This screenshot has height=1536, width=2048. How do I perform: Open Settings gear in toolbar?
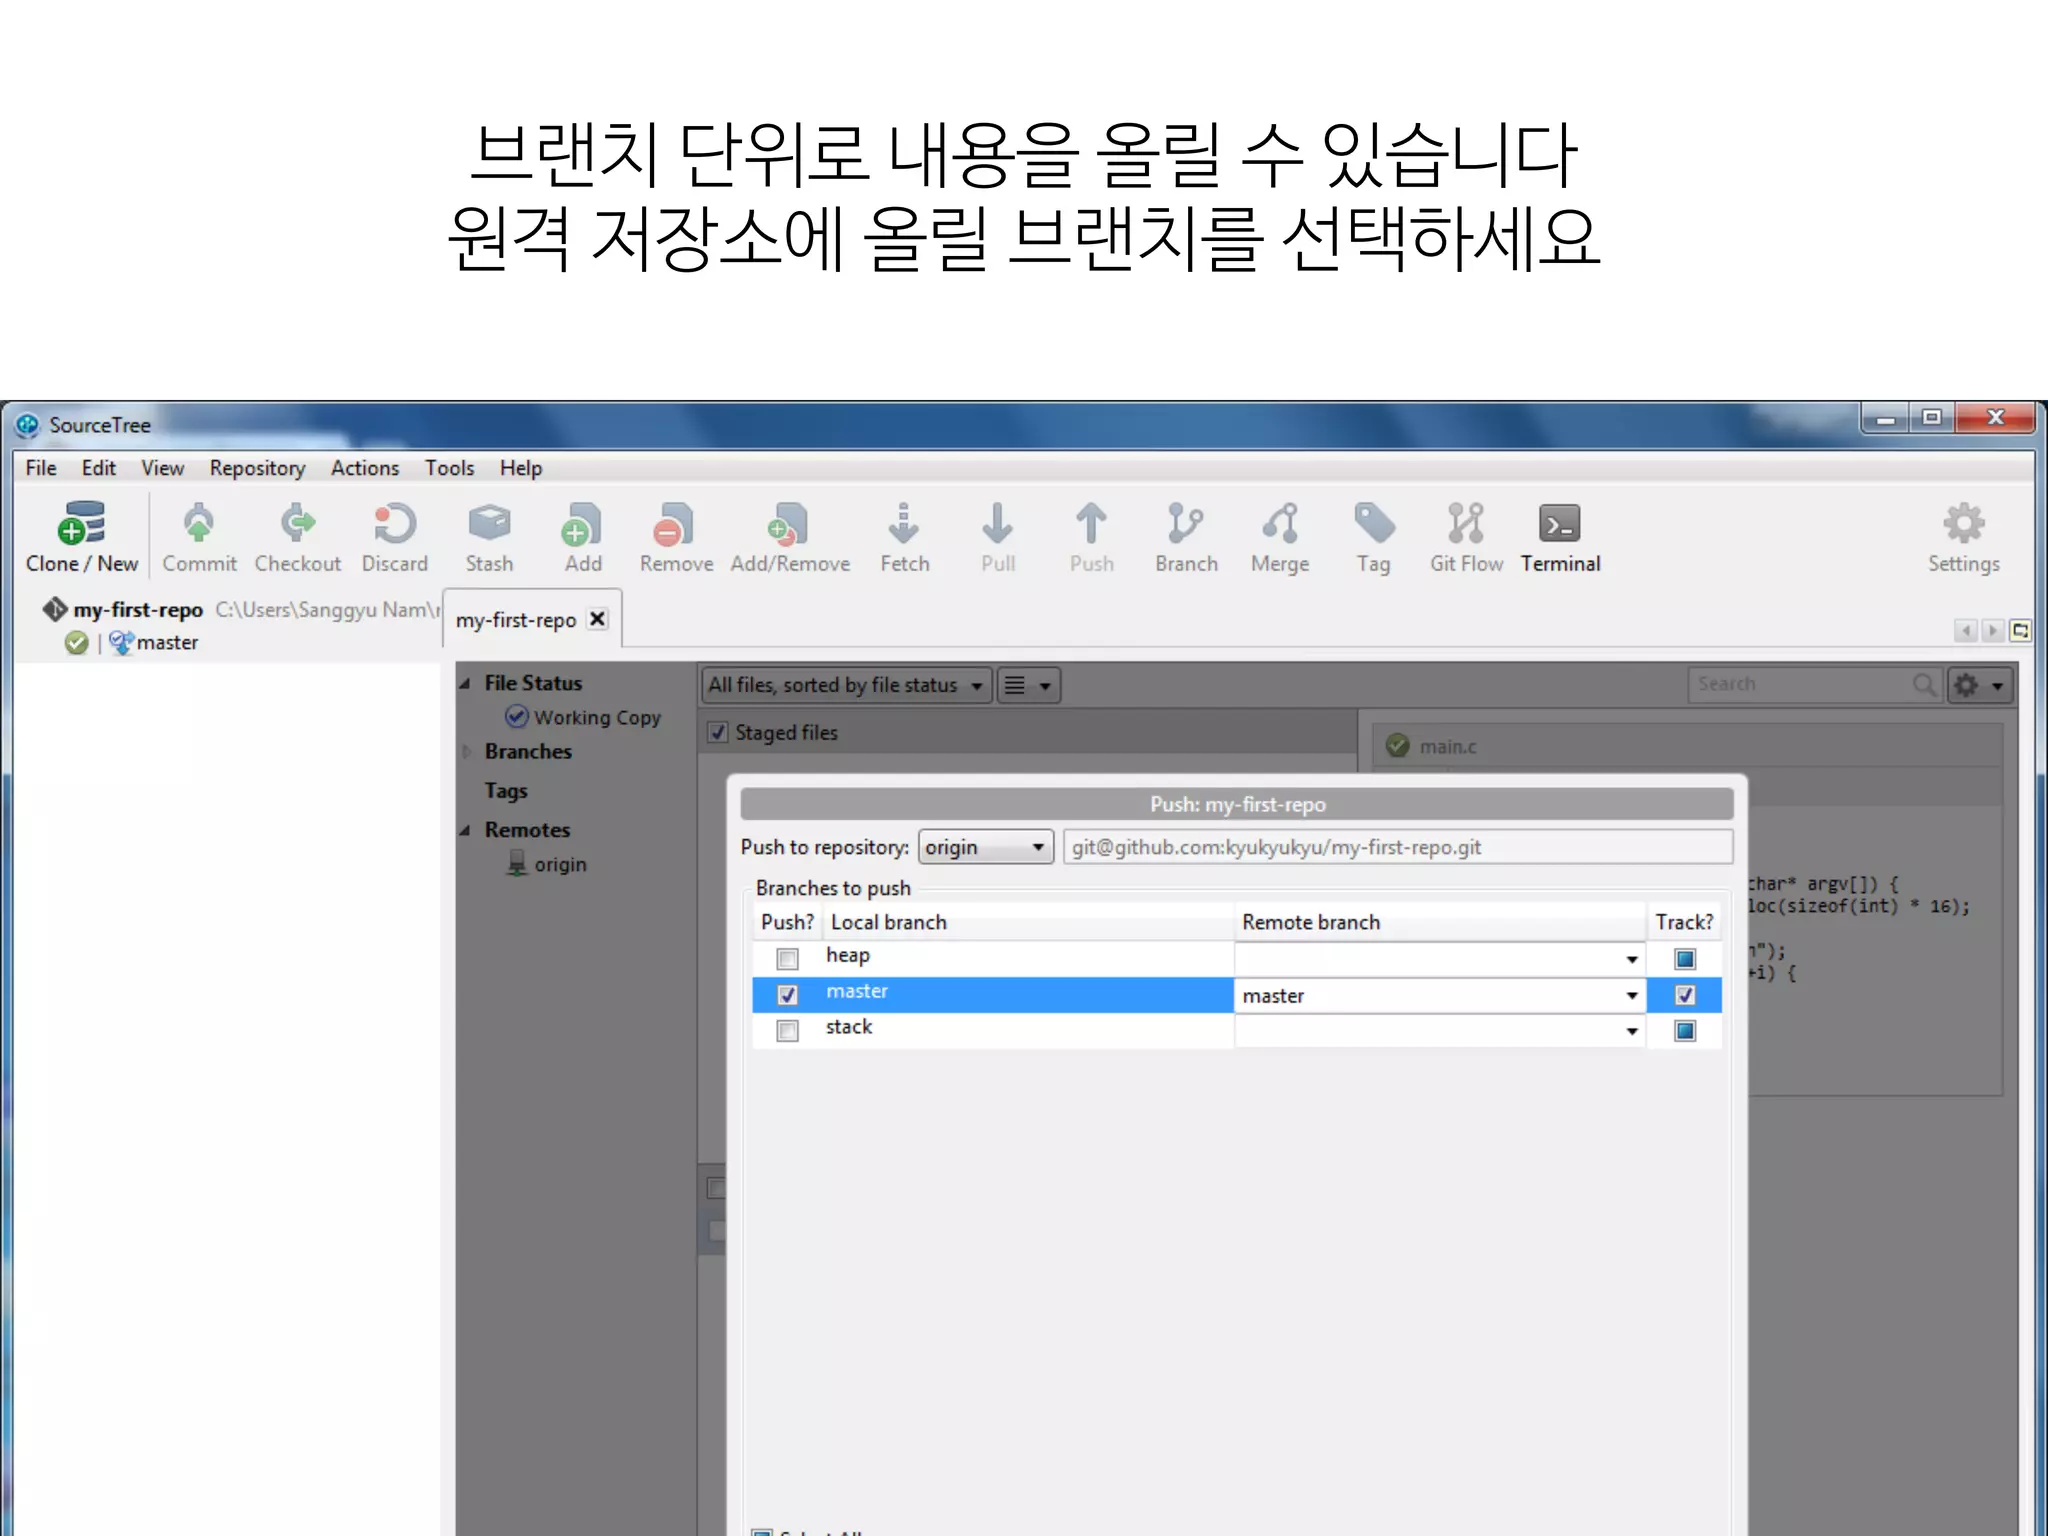(1964, 524)
